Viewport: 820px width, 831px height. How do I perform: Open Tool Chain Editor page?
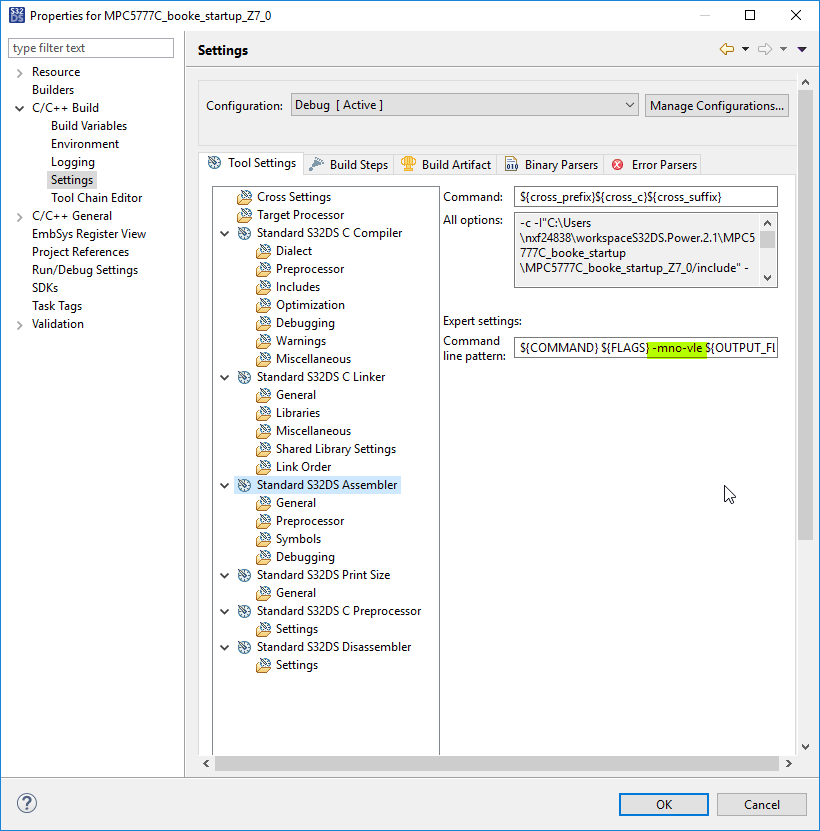tap(96, 198)
